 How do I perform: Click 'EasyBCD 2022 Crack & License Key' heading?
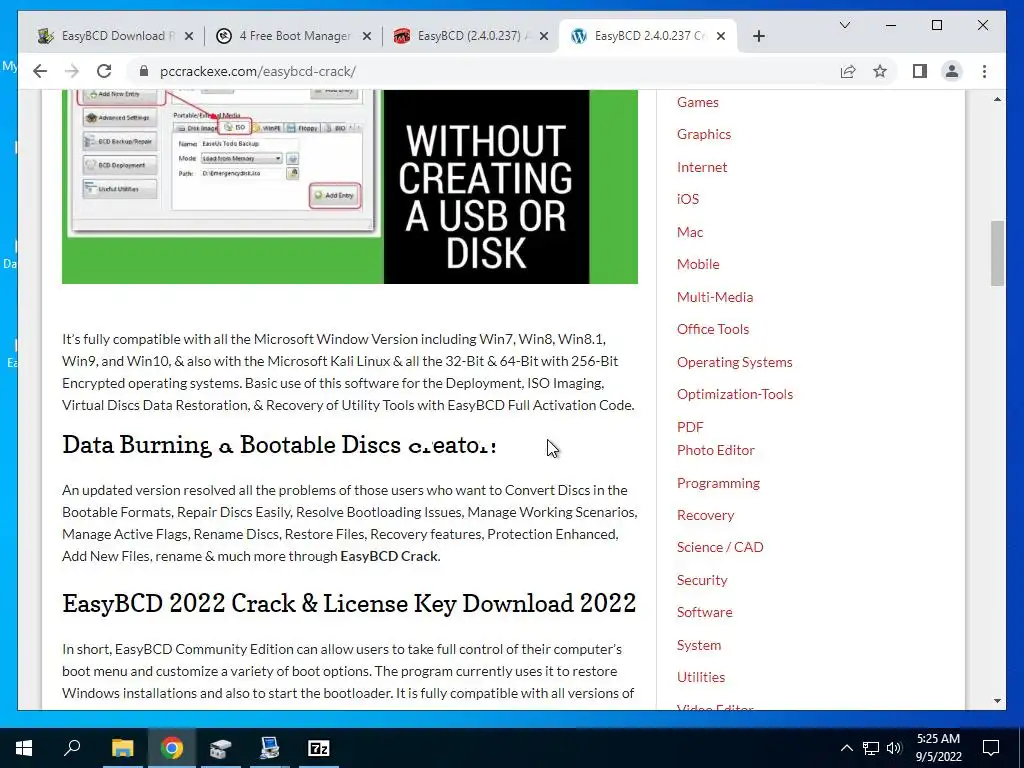click(x=349, y=603)
